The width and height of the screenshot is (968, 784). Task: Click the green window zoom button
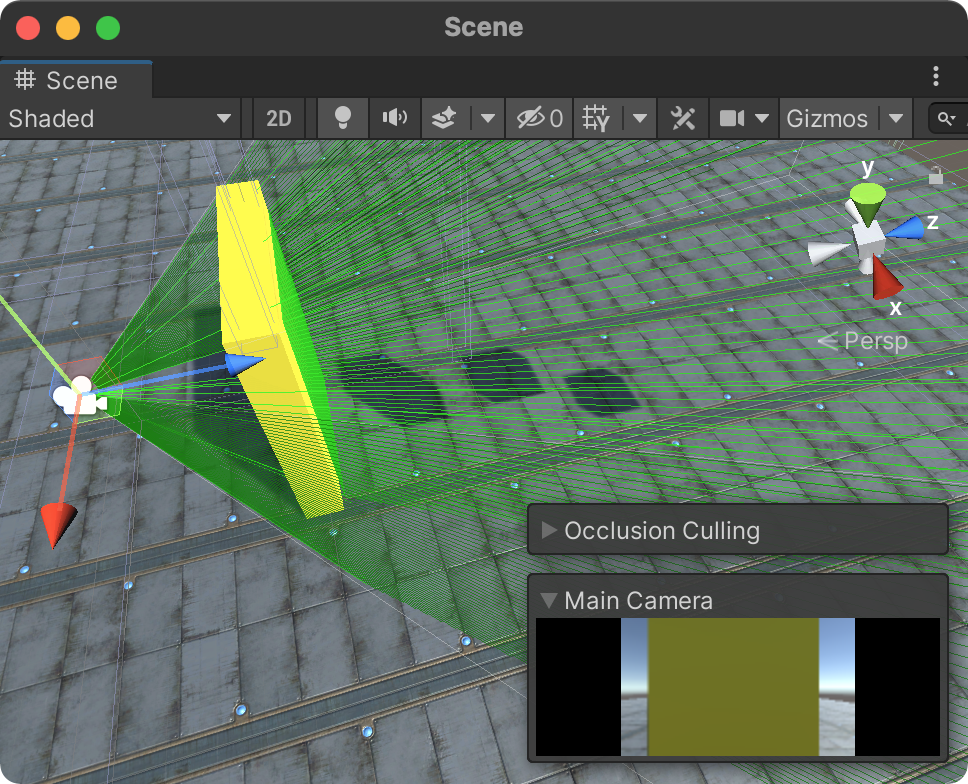108,28
